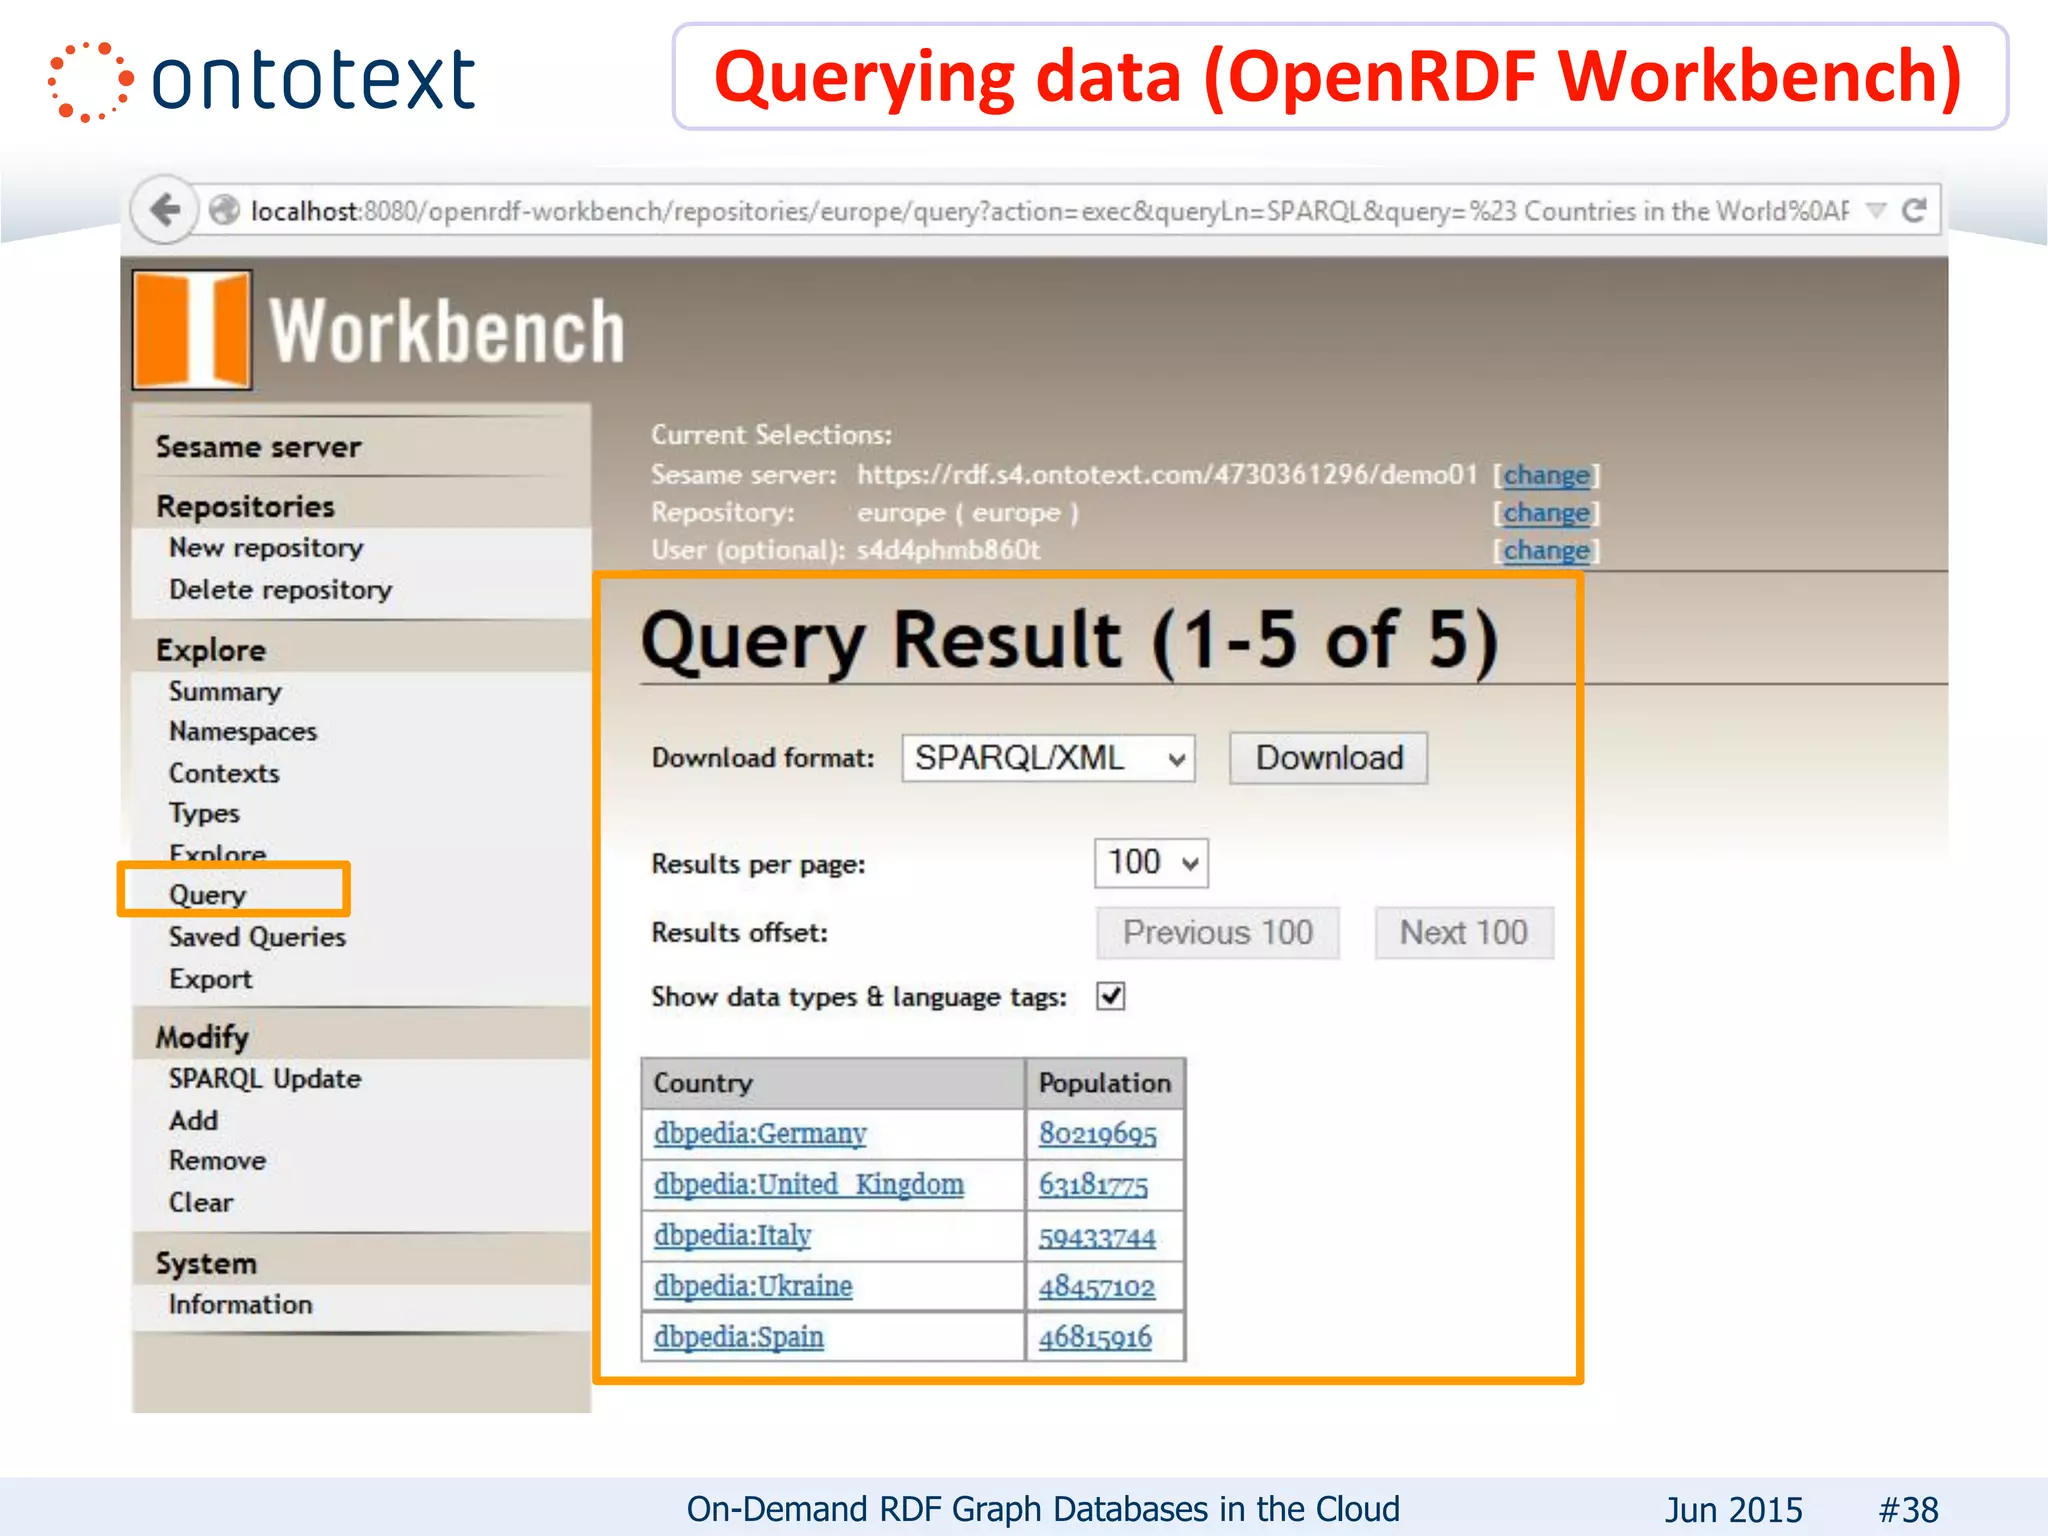
Task: Click population value 63181775
Action: pos(1093,1185)
